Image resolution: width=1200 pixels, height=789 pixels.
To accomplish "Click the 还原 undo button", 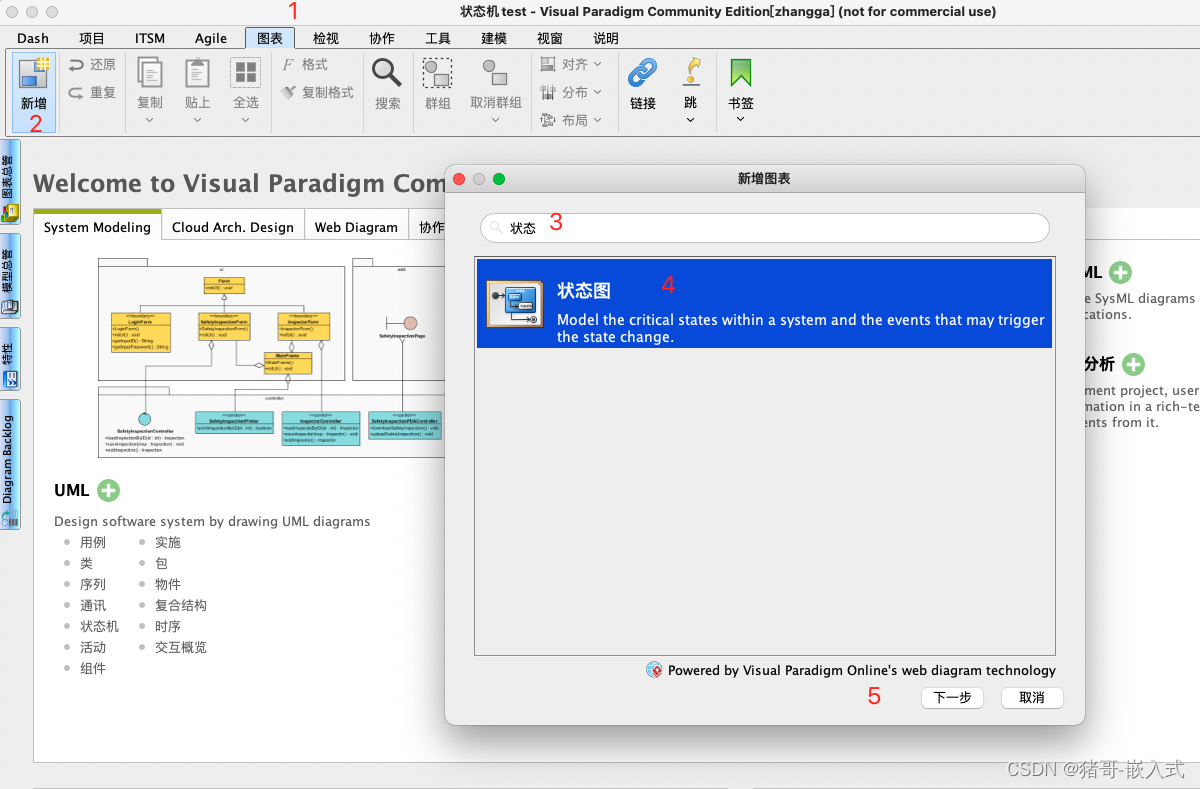I will pyautogui.click(x=92, y=64).
